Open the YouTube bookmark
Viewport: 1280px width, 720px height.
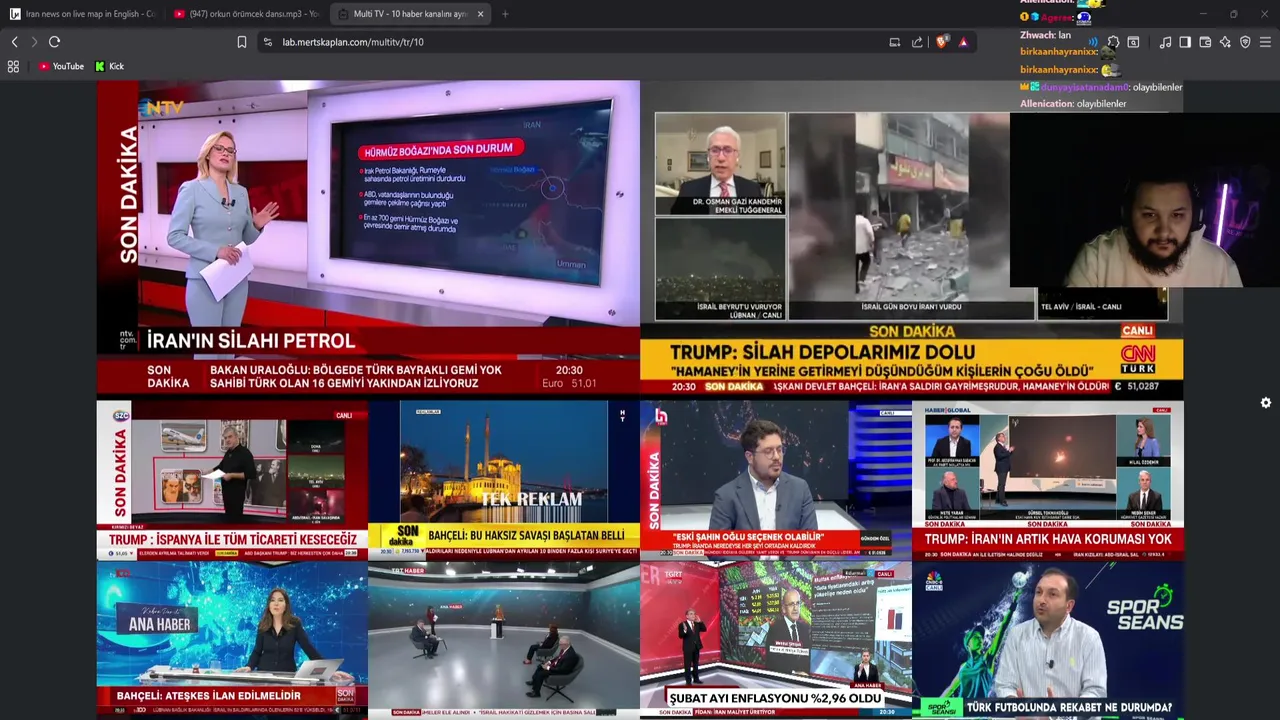tap(61, 66)
